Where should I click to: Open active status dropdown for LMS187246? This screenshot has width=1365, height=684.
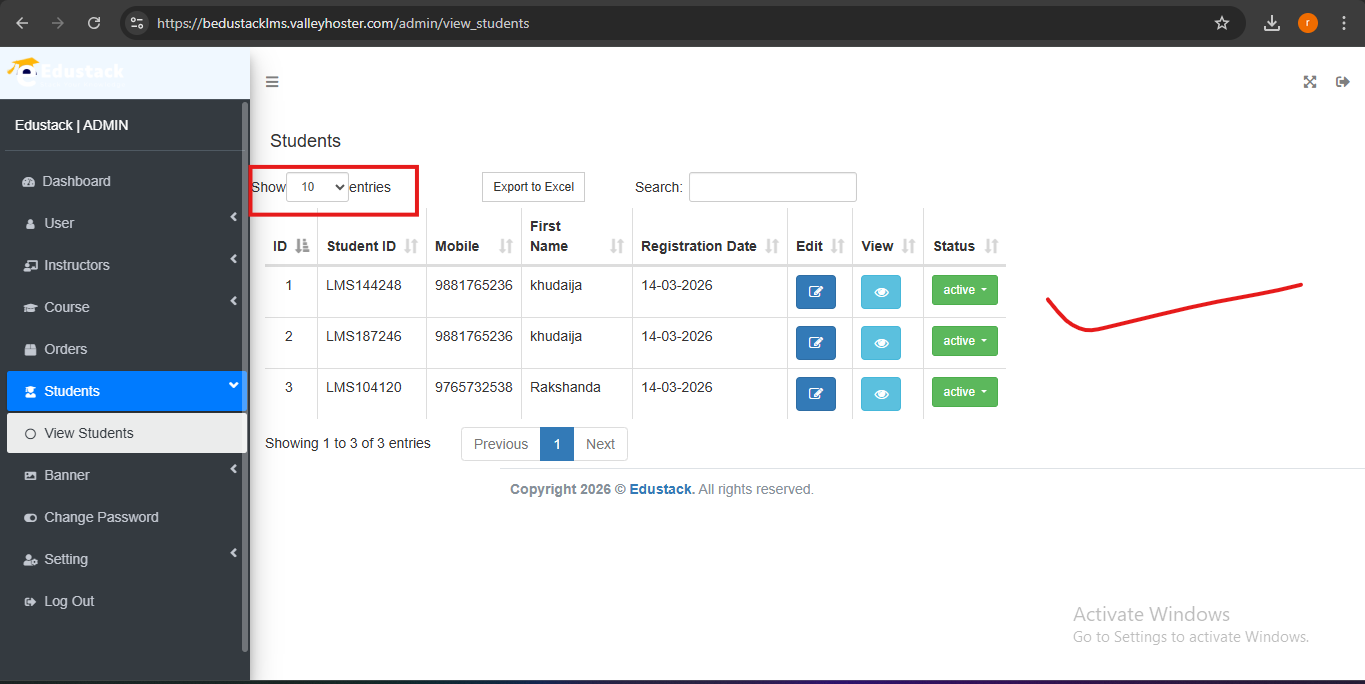965,341
